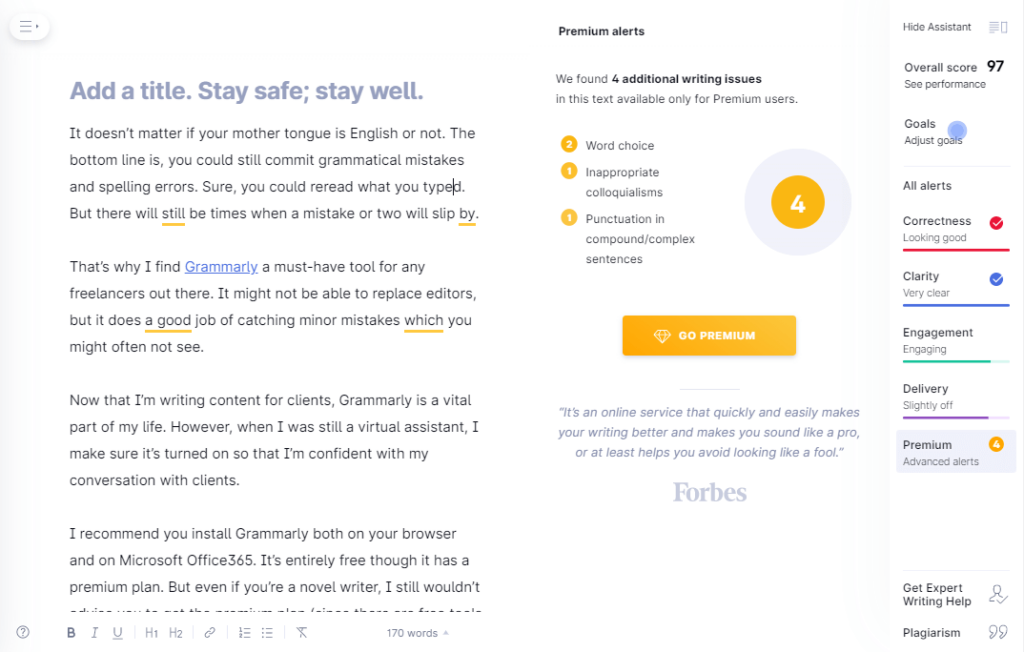Apply italic formatting
This screenshot has width=1024, height=652.
coord(95,632)
